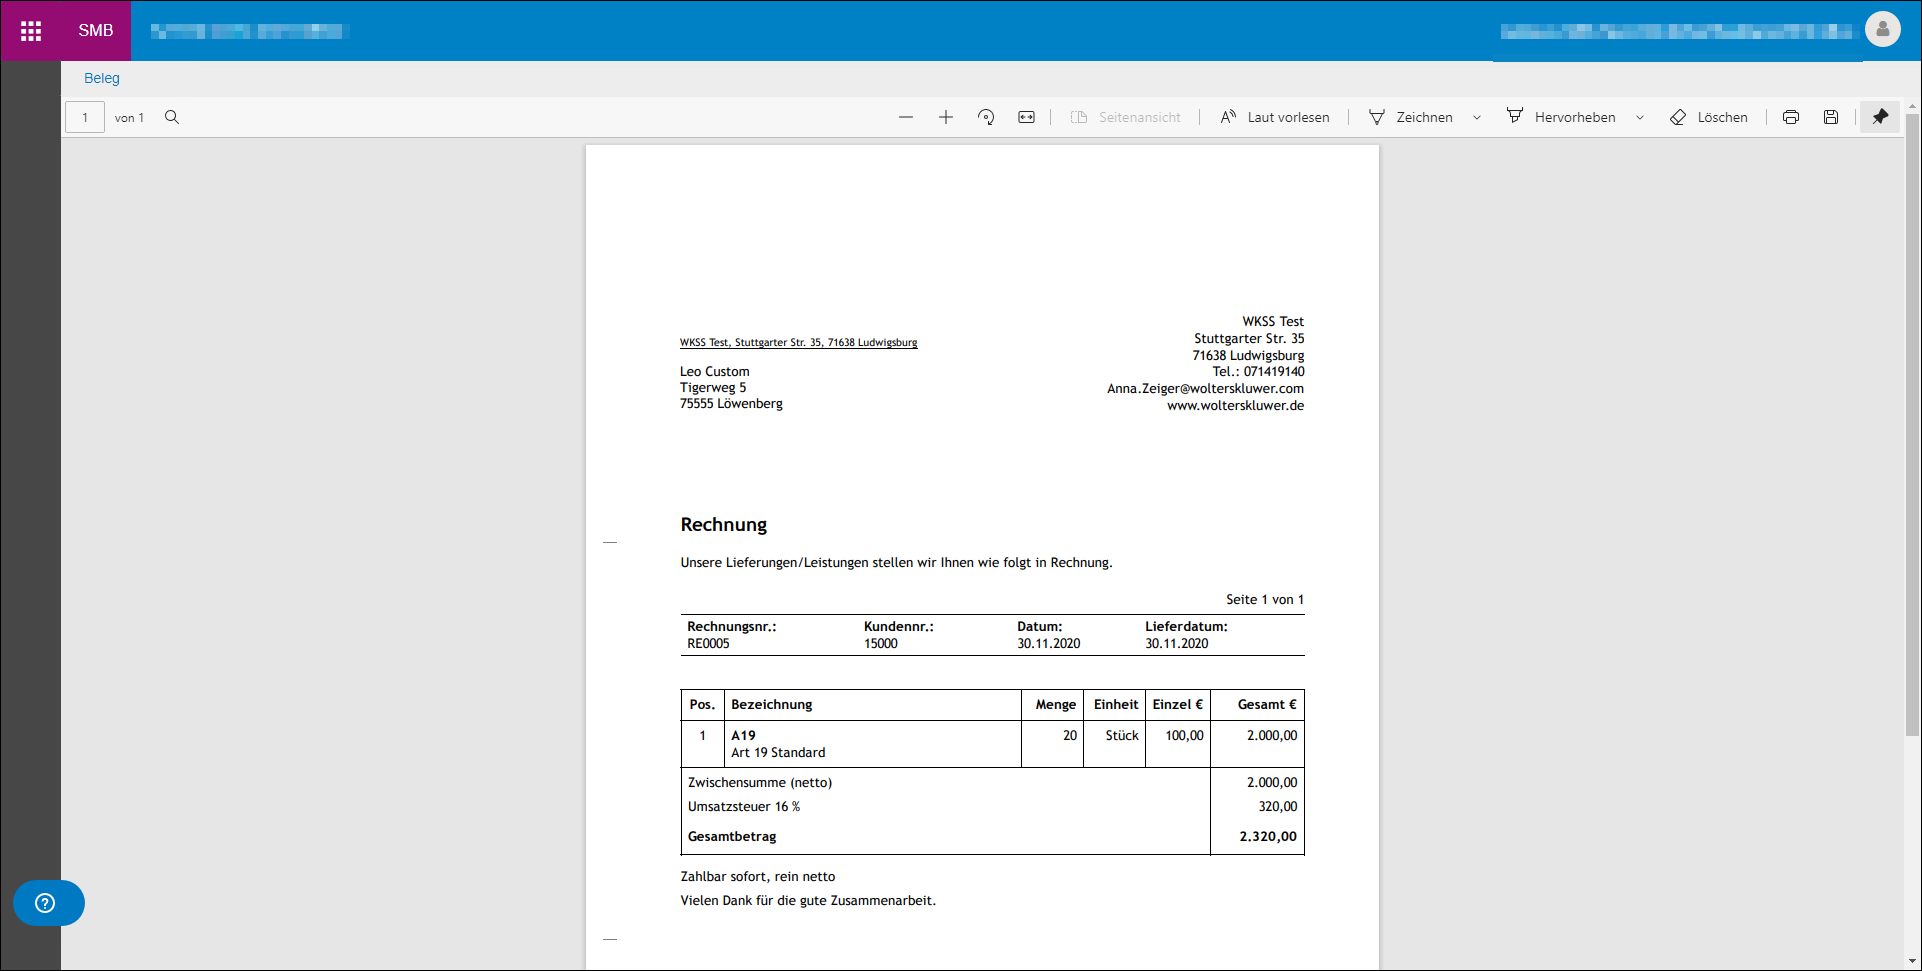Click the Zwischensumme (netto) label
Viewport: 1922px width, 971px height.
[x=760, y=783]
